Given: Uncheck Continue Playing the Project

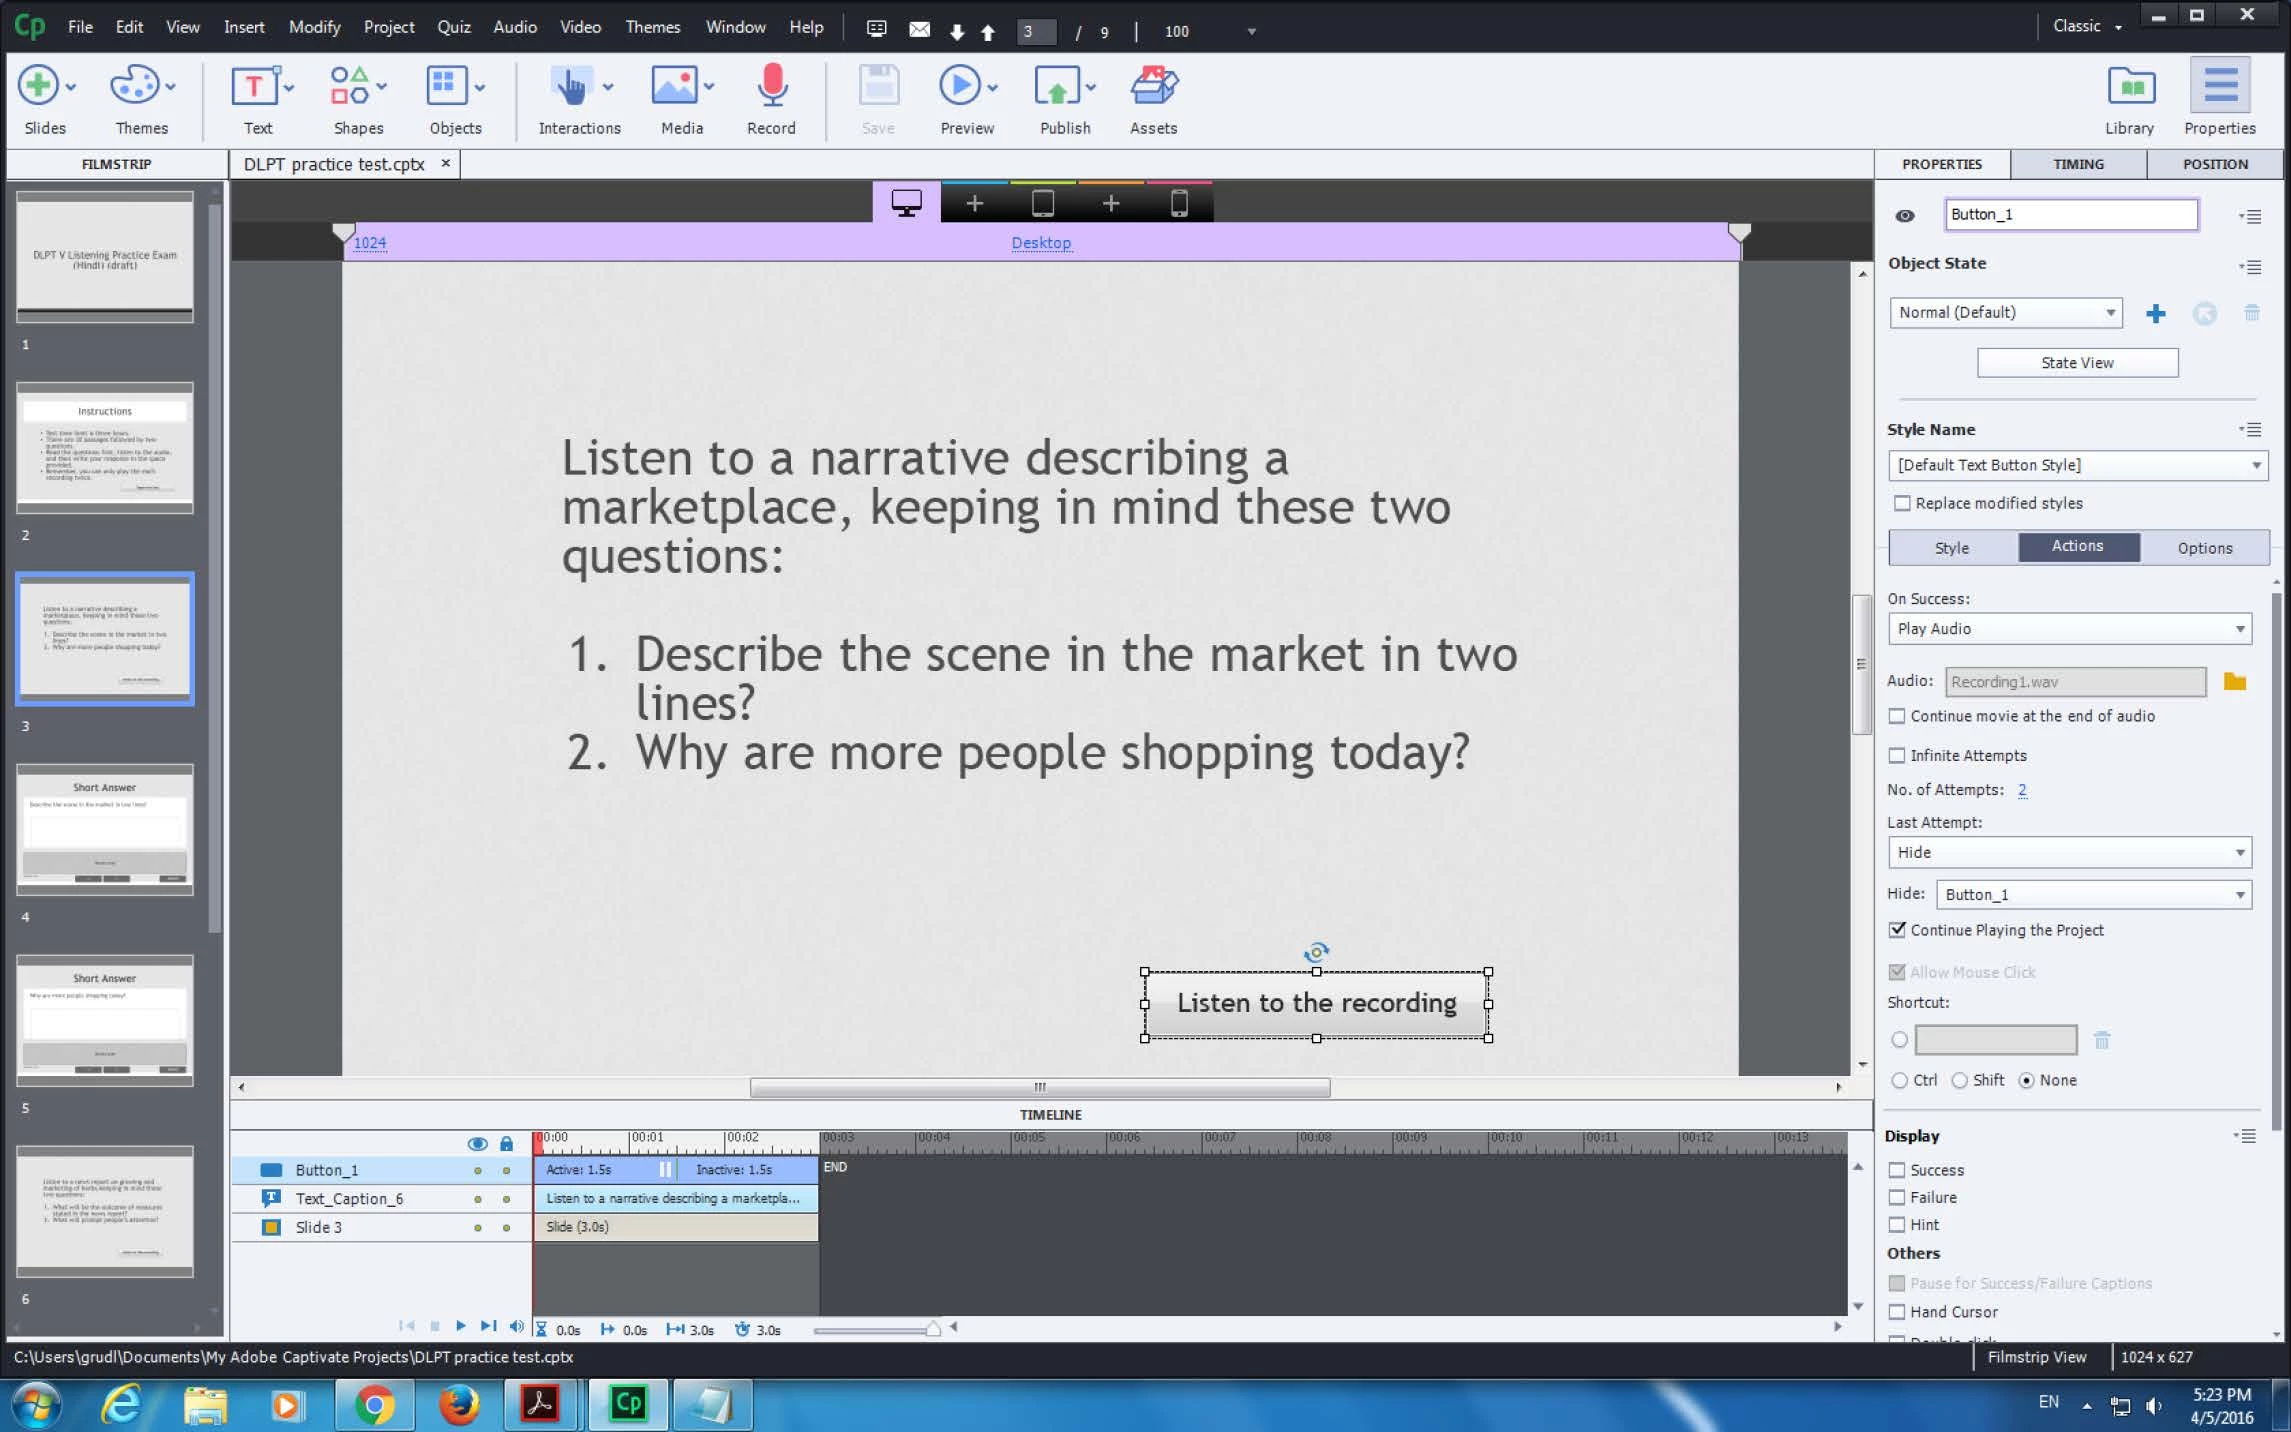Looking at the screenshot, I should pos(1897,930).
